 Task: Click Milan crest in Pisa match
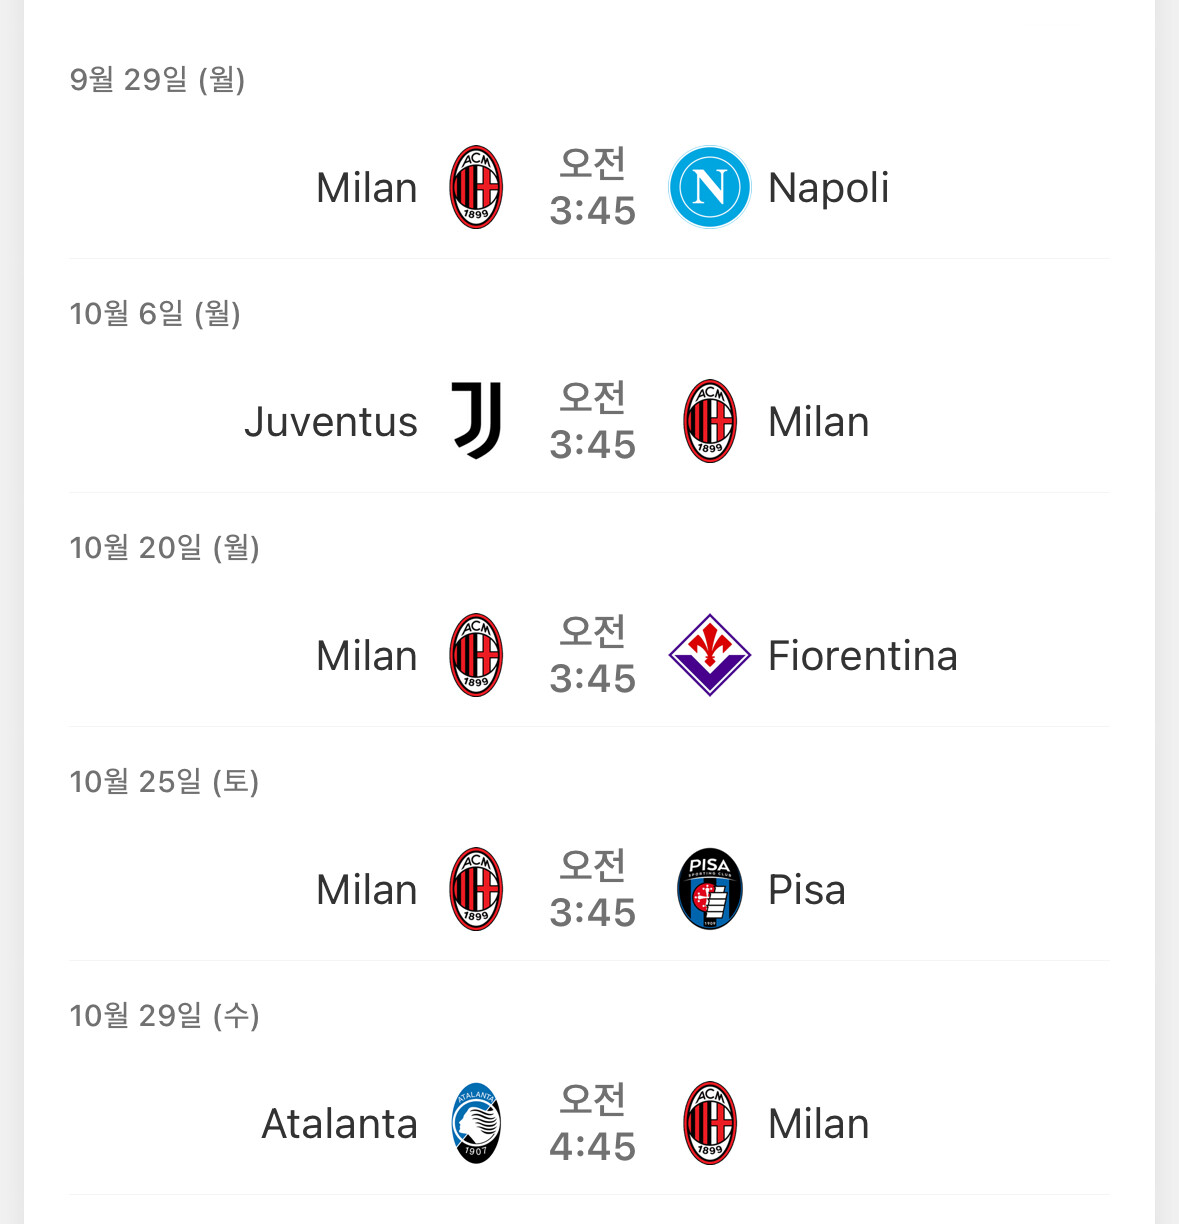point(476,889)
